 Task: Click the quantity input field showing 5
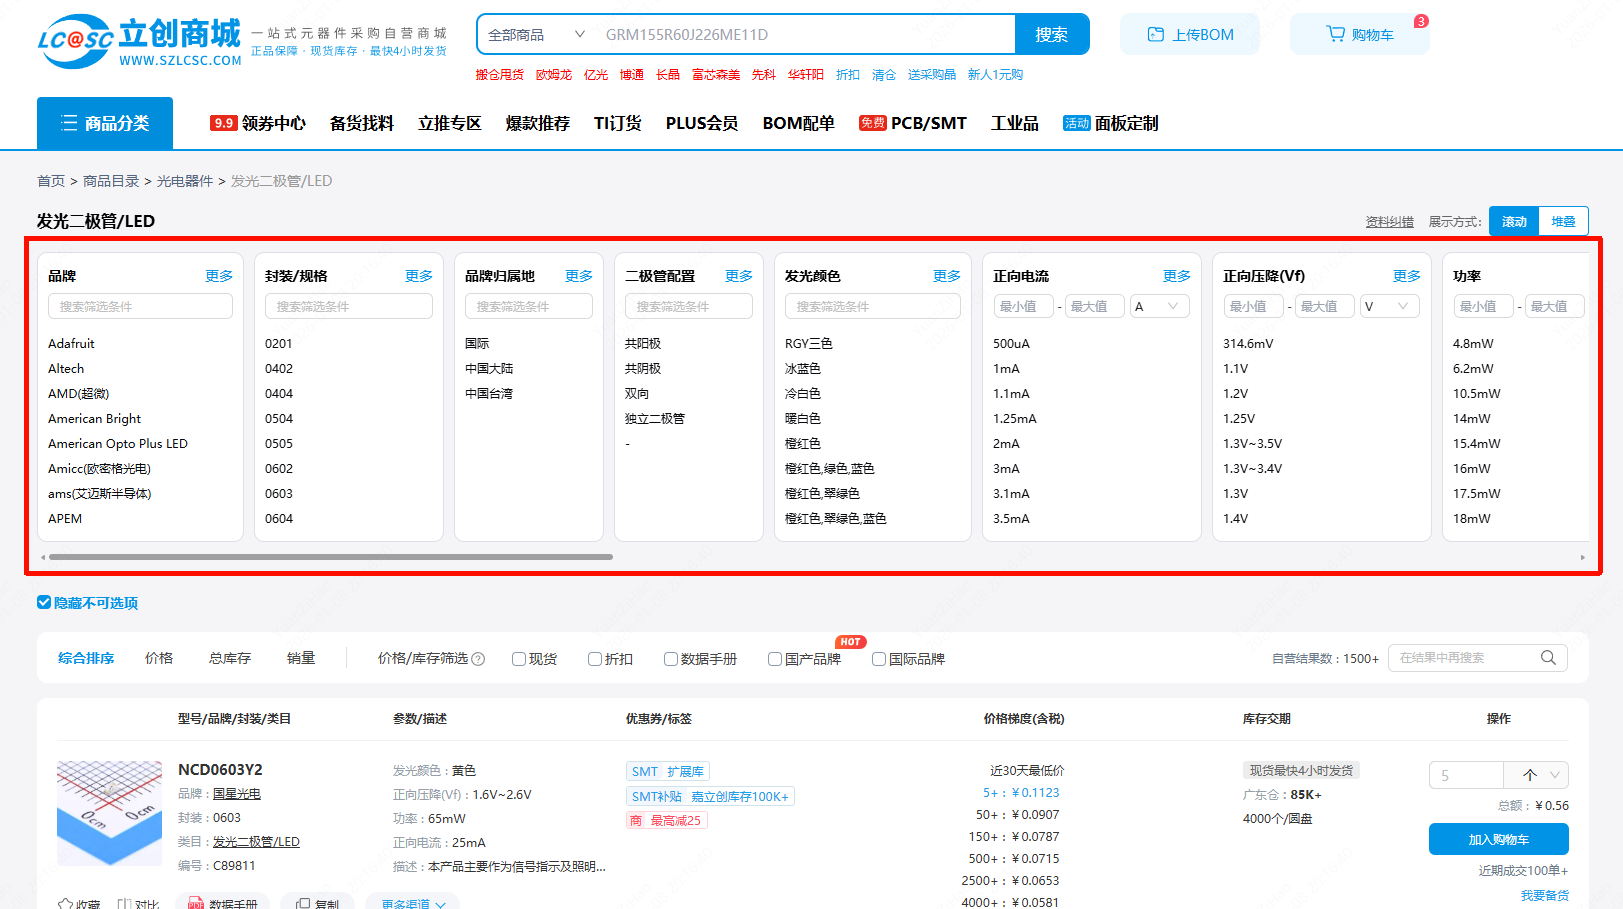click(x=1466, y=774)
